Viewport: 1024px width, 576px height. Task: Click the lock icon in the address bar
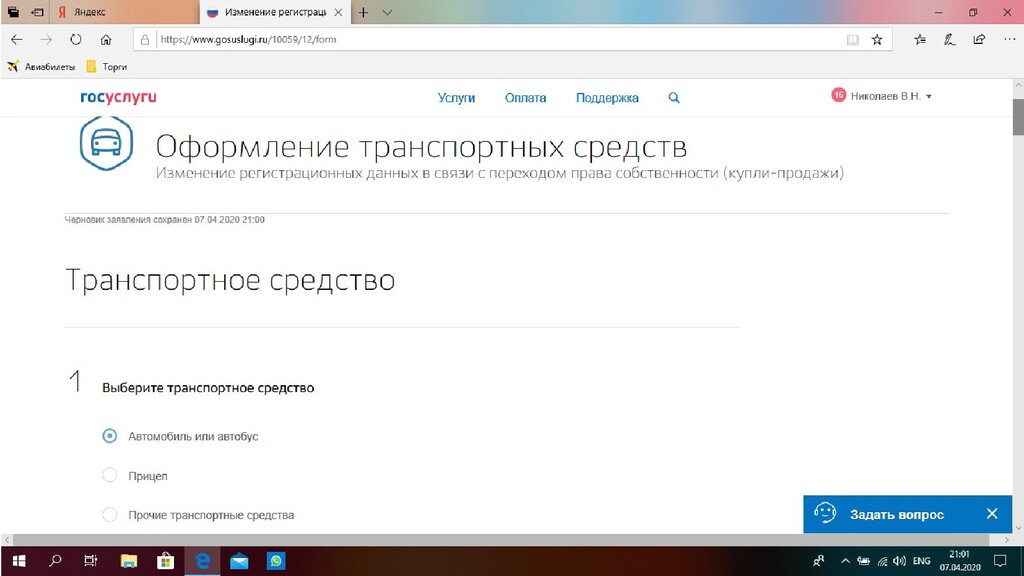click(x=145, y=40)
